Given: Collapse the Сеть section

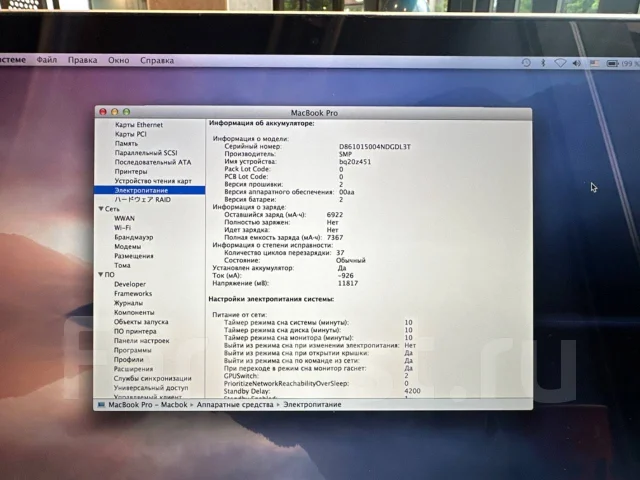Looking at the screenshot, I should click(101, 209).
